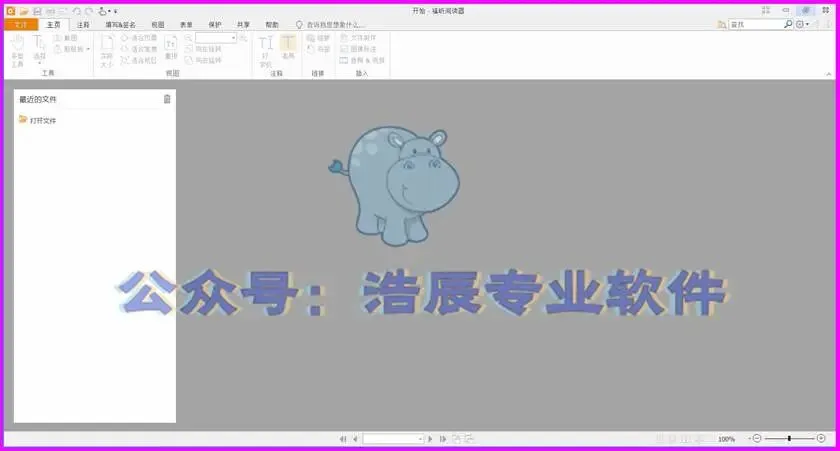Go to the next page in status bar
840x451 pixels.
[x=430, y=439]
